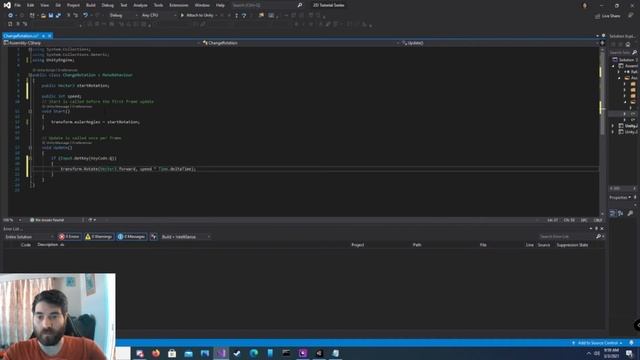
Task: Open Firefox from the taskbar
Action: tap(156, 353)
